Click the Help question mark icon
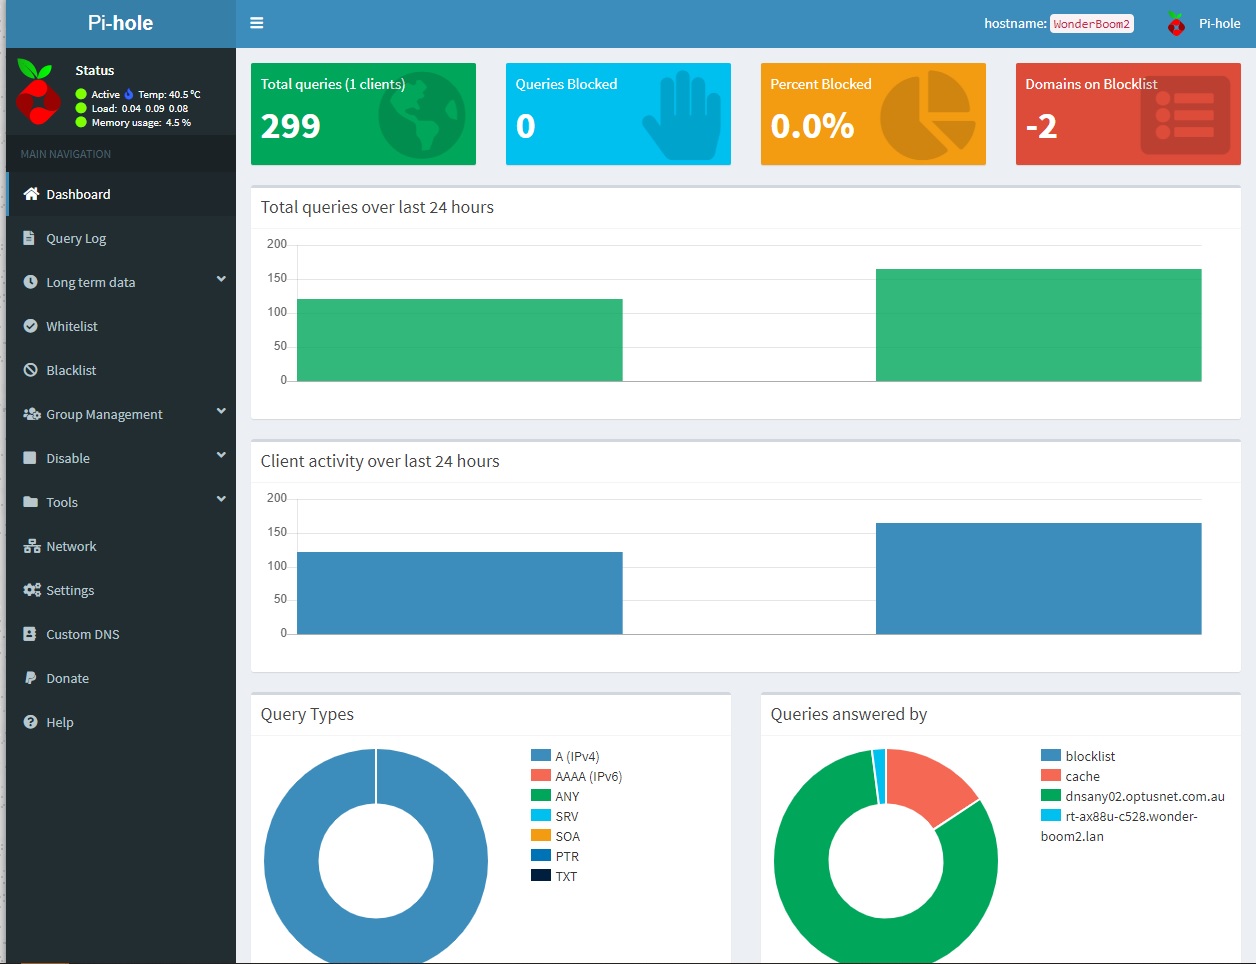1256x964 pixels. (31, 722)
